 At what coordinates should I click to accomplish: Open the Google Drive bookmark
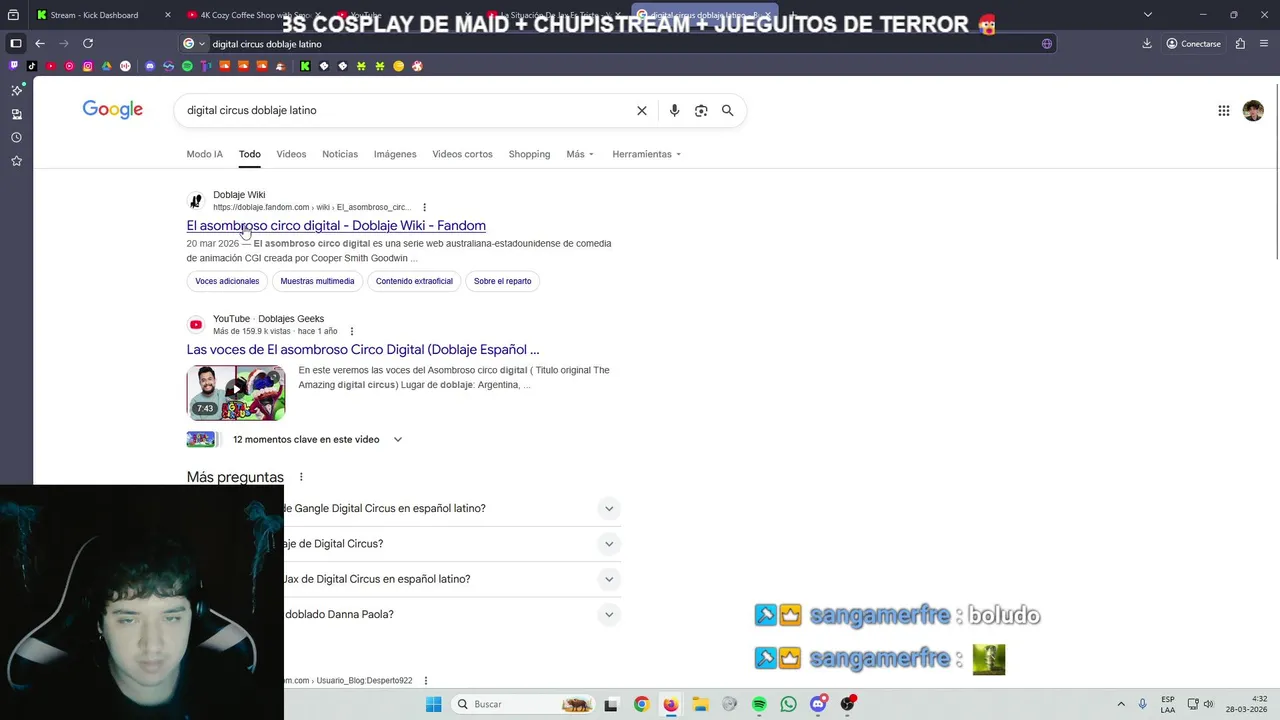pos(107,66)
